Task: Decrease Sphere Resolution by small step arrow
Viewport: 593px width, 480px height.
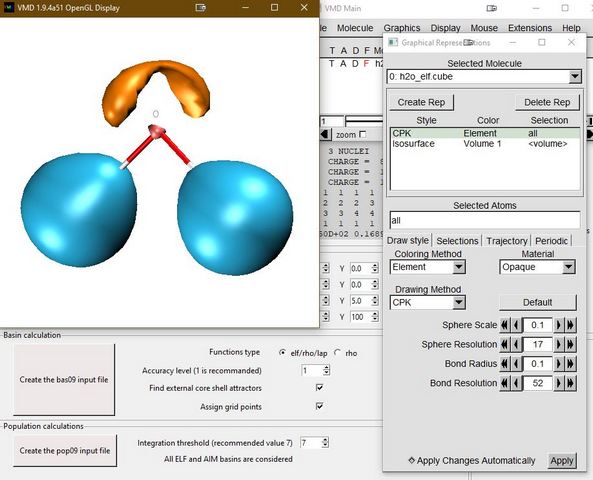Action: (516, 345)
